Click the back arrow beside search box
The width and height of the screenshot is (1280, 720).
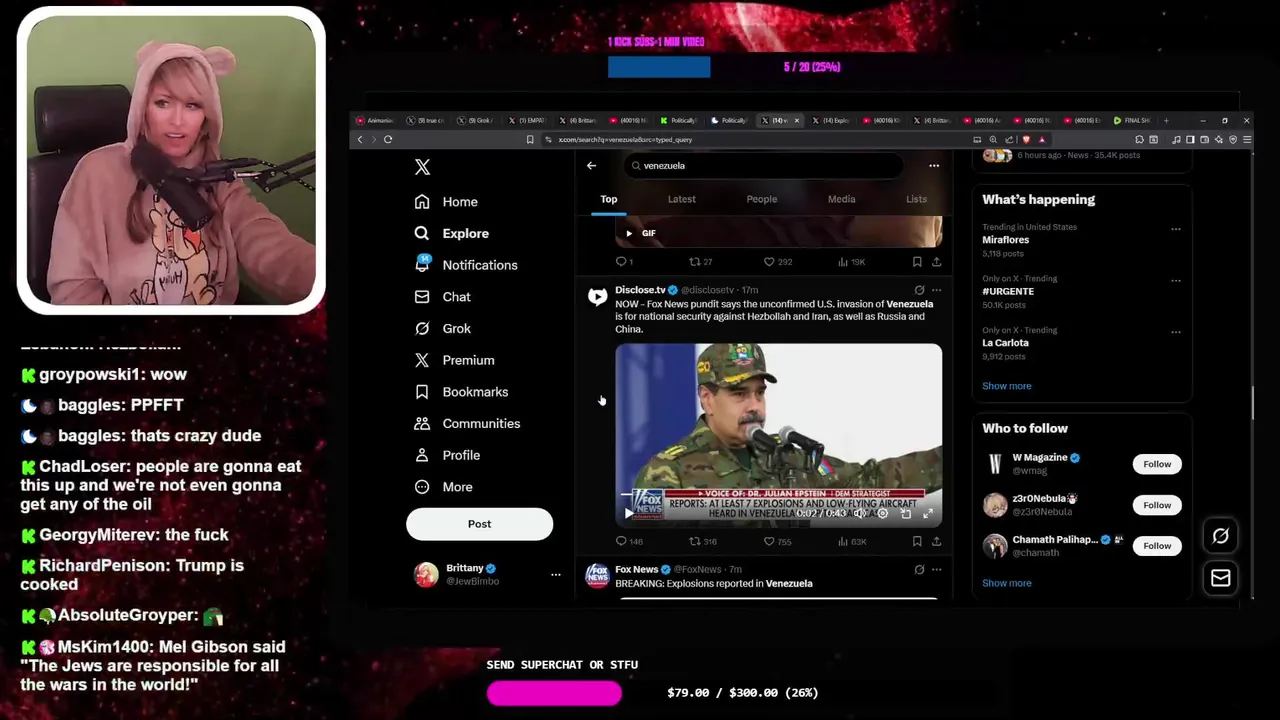(x=591, y=166)
